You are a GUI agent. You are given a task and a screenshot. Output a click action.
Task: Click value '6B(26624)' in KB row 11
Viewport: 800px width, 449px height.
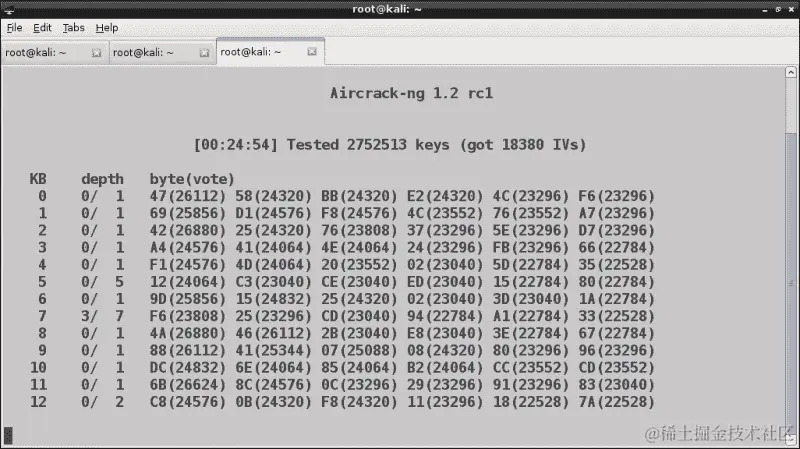(x=187, y=385)
